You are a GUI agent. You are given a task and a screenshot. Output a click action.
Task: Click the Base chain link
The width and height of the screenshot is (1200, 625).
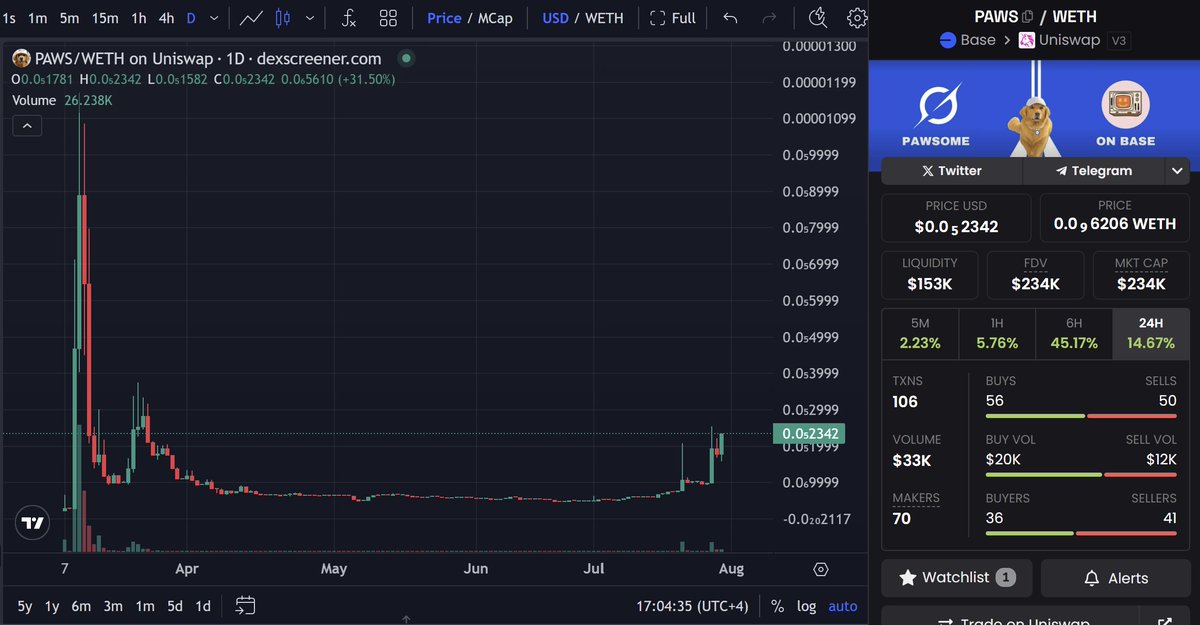pyautogui.click(x=968, y=40)
